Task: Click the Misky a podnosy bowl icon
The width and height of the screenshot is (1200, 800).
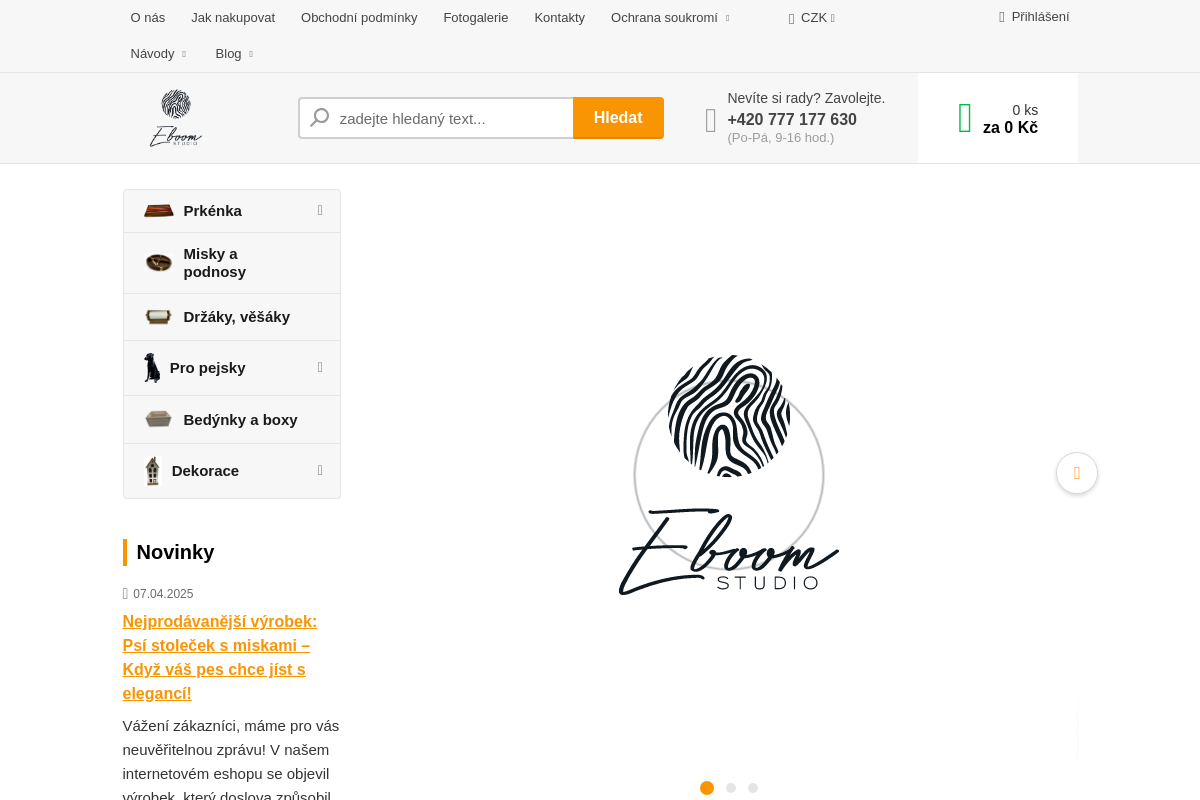Action: pos(158,263)
